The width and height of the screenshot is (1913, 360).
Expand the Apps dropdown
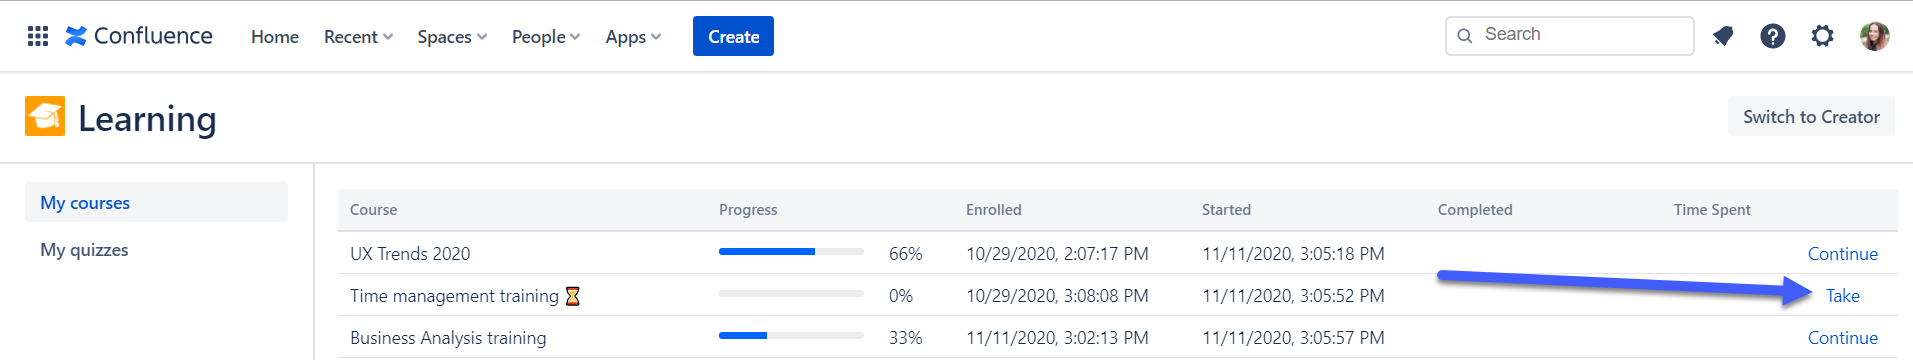(633, 37)
